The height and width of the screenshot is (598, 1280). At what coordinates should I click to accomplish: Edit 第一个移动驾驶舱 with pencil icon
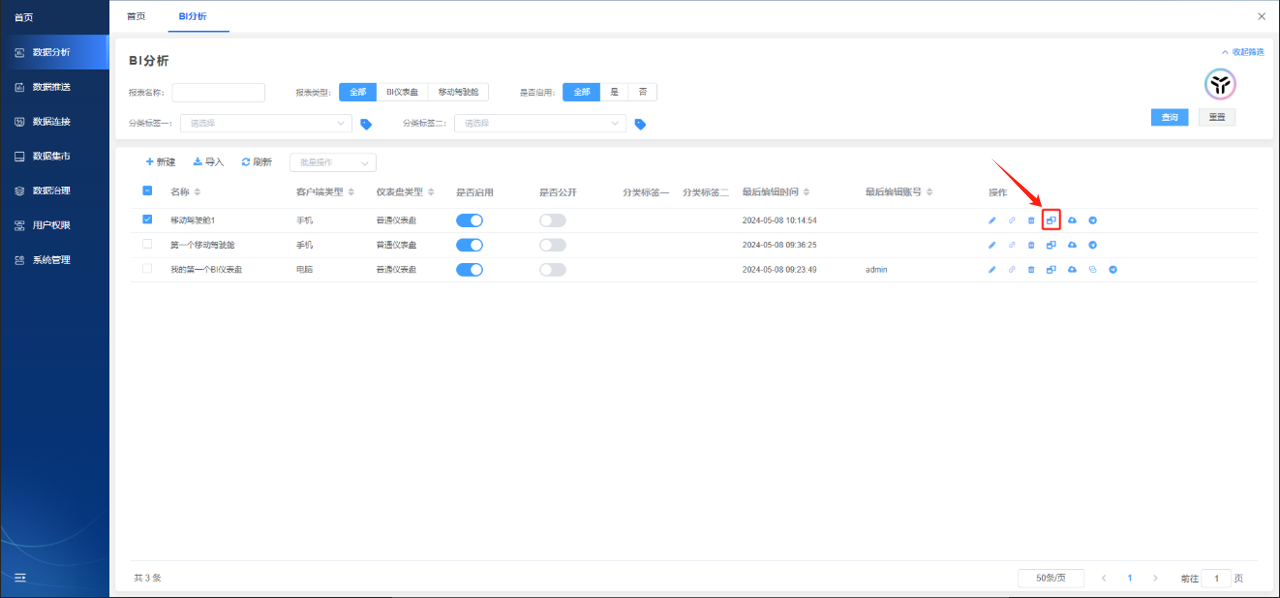pos(992,245)
